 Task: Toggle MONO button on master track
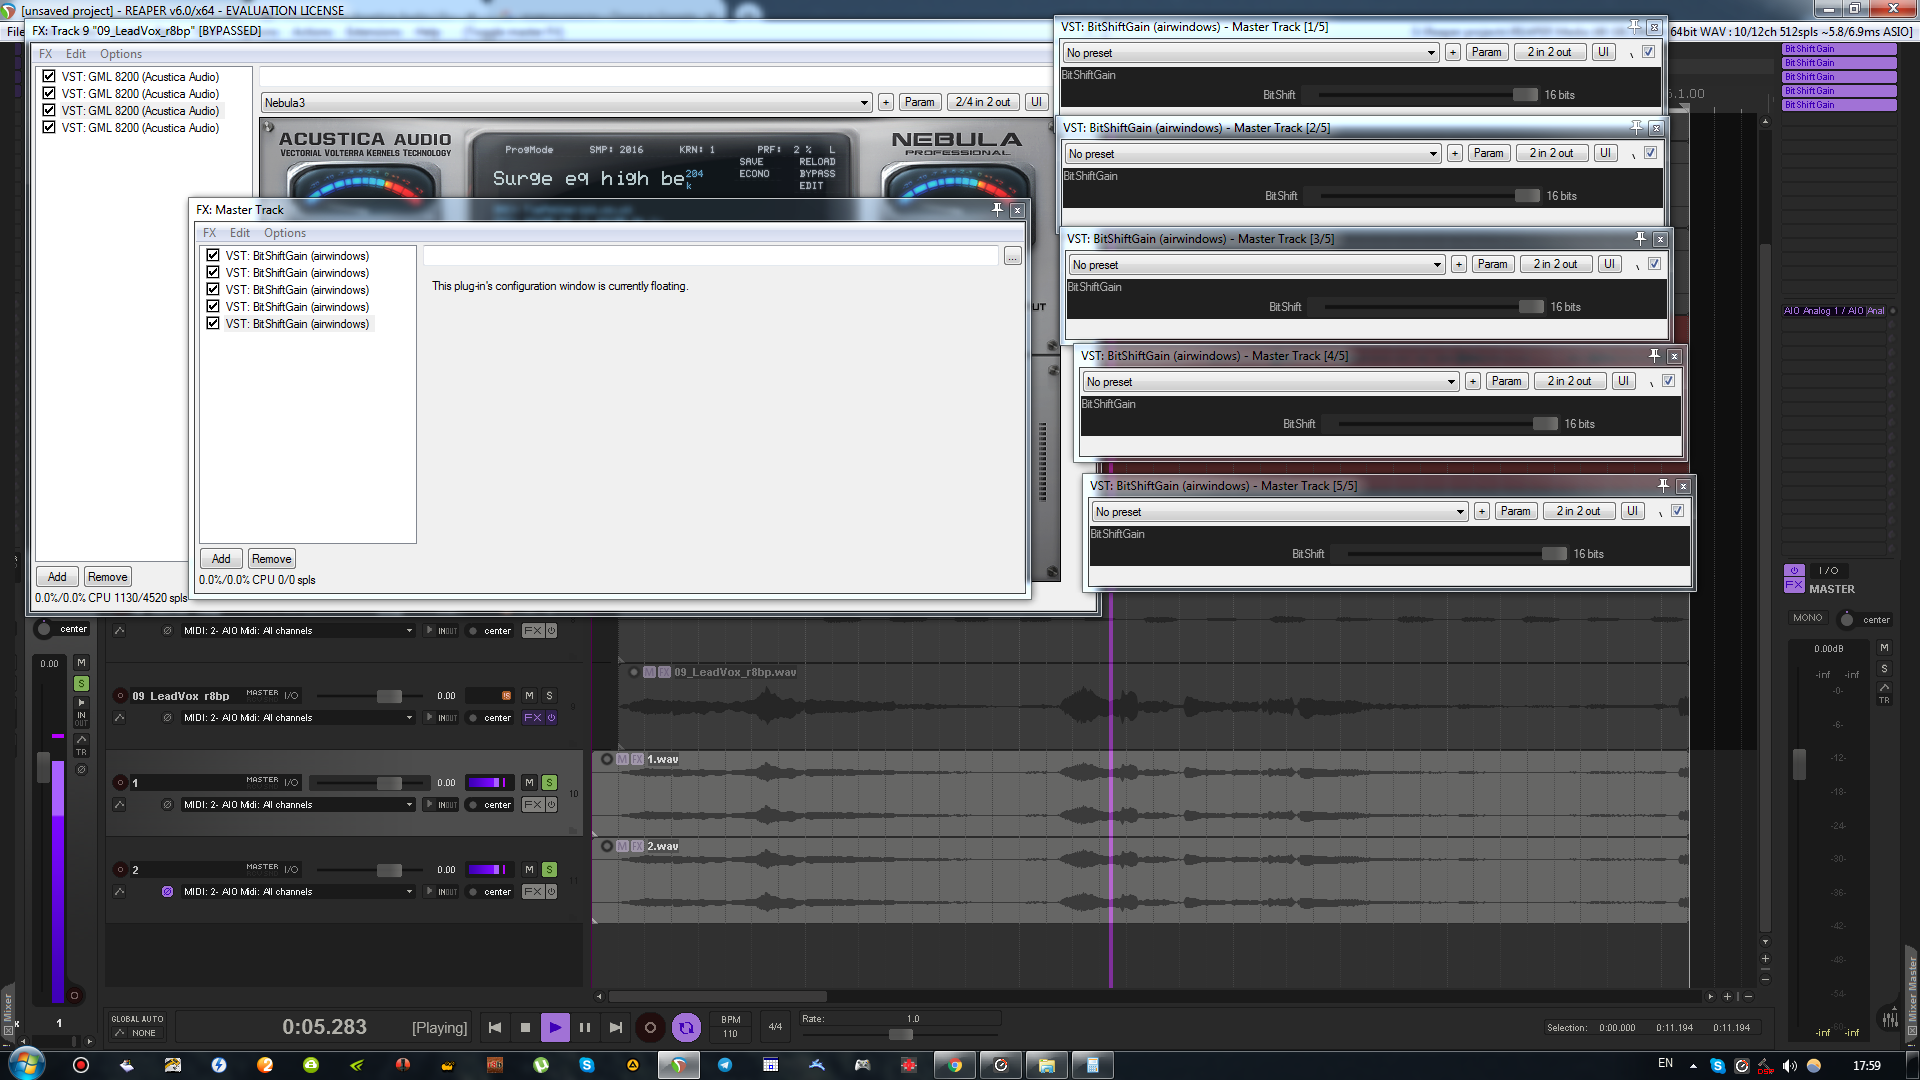click(1807, 618)
